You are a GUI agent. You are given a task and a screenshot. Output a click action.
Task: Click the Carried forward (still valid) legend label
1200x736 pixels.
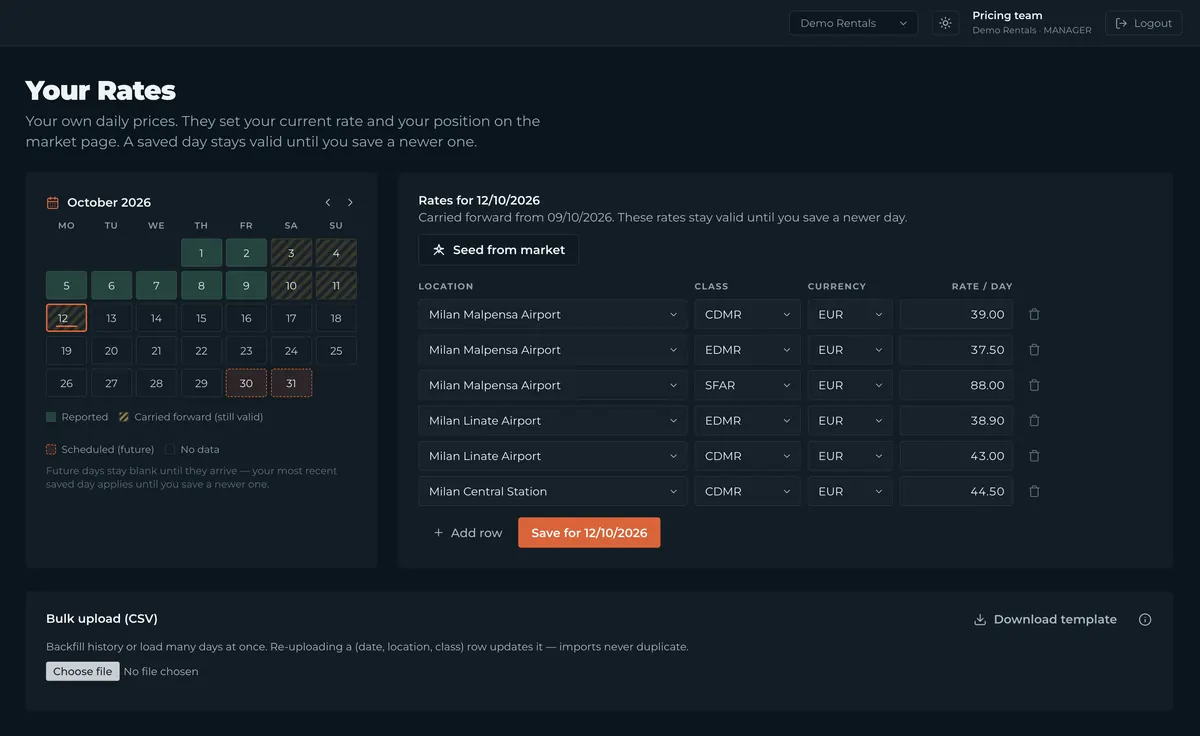pyautogui.click(x=199, y=417)
